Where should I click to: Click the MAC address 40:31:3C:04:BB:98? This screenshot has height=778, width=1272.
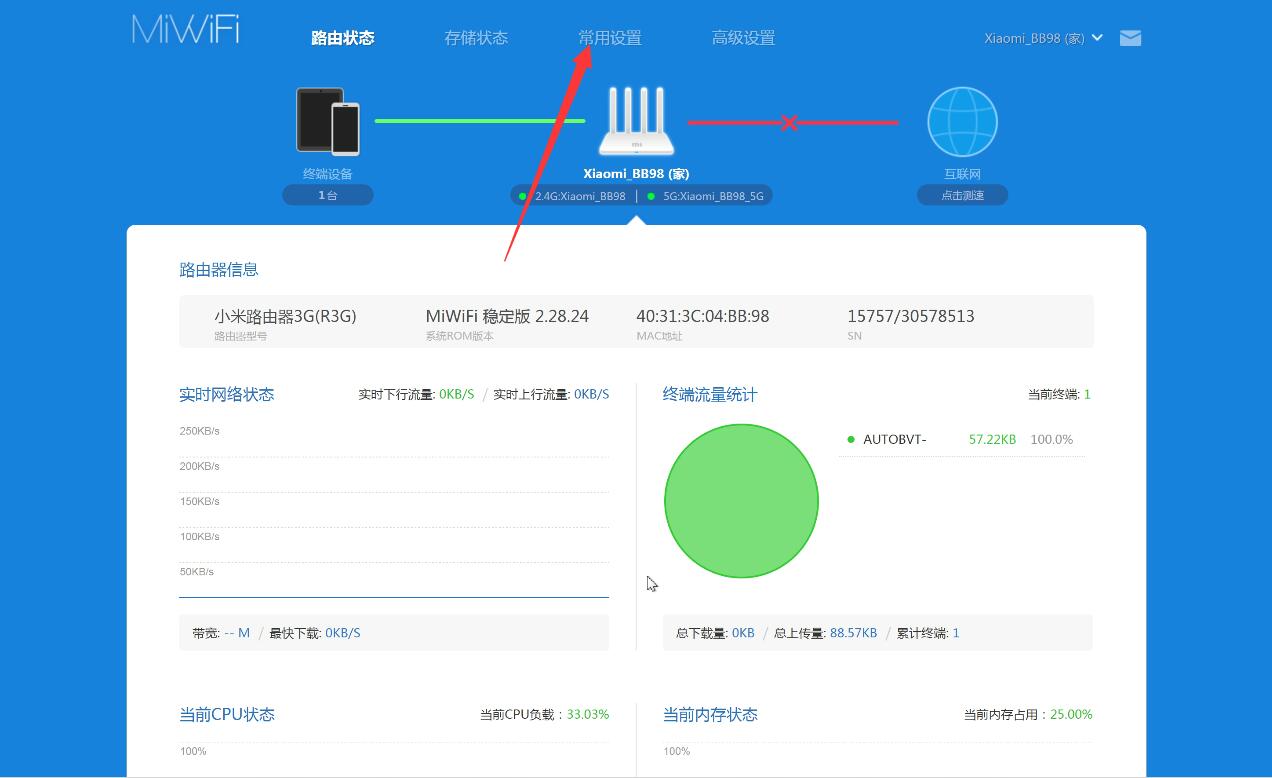click(703, 316)
